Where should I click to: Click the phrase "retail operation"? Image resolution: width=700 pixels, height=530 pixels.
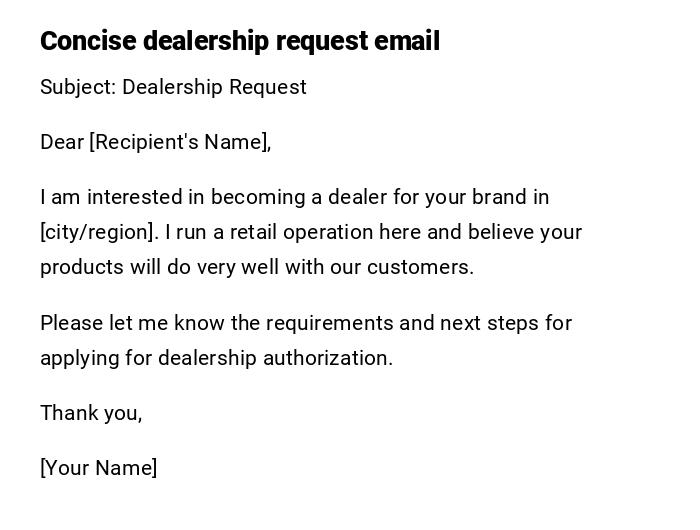tap(295, 232)
